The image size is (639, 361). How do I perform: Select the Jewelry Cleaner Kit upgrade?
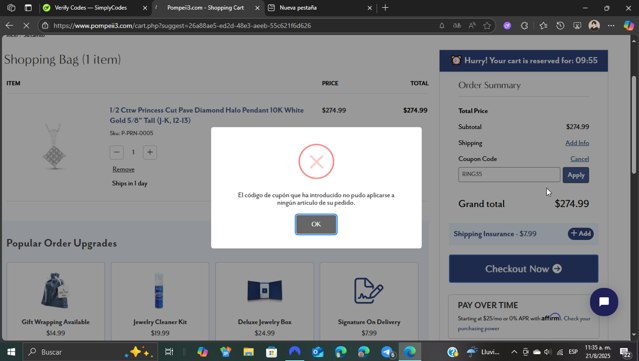coord(160,301)
